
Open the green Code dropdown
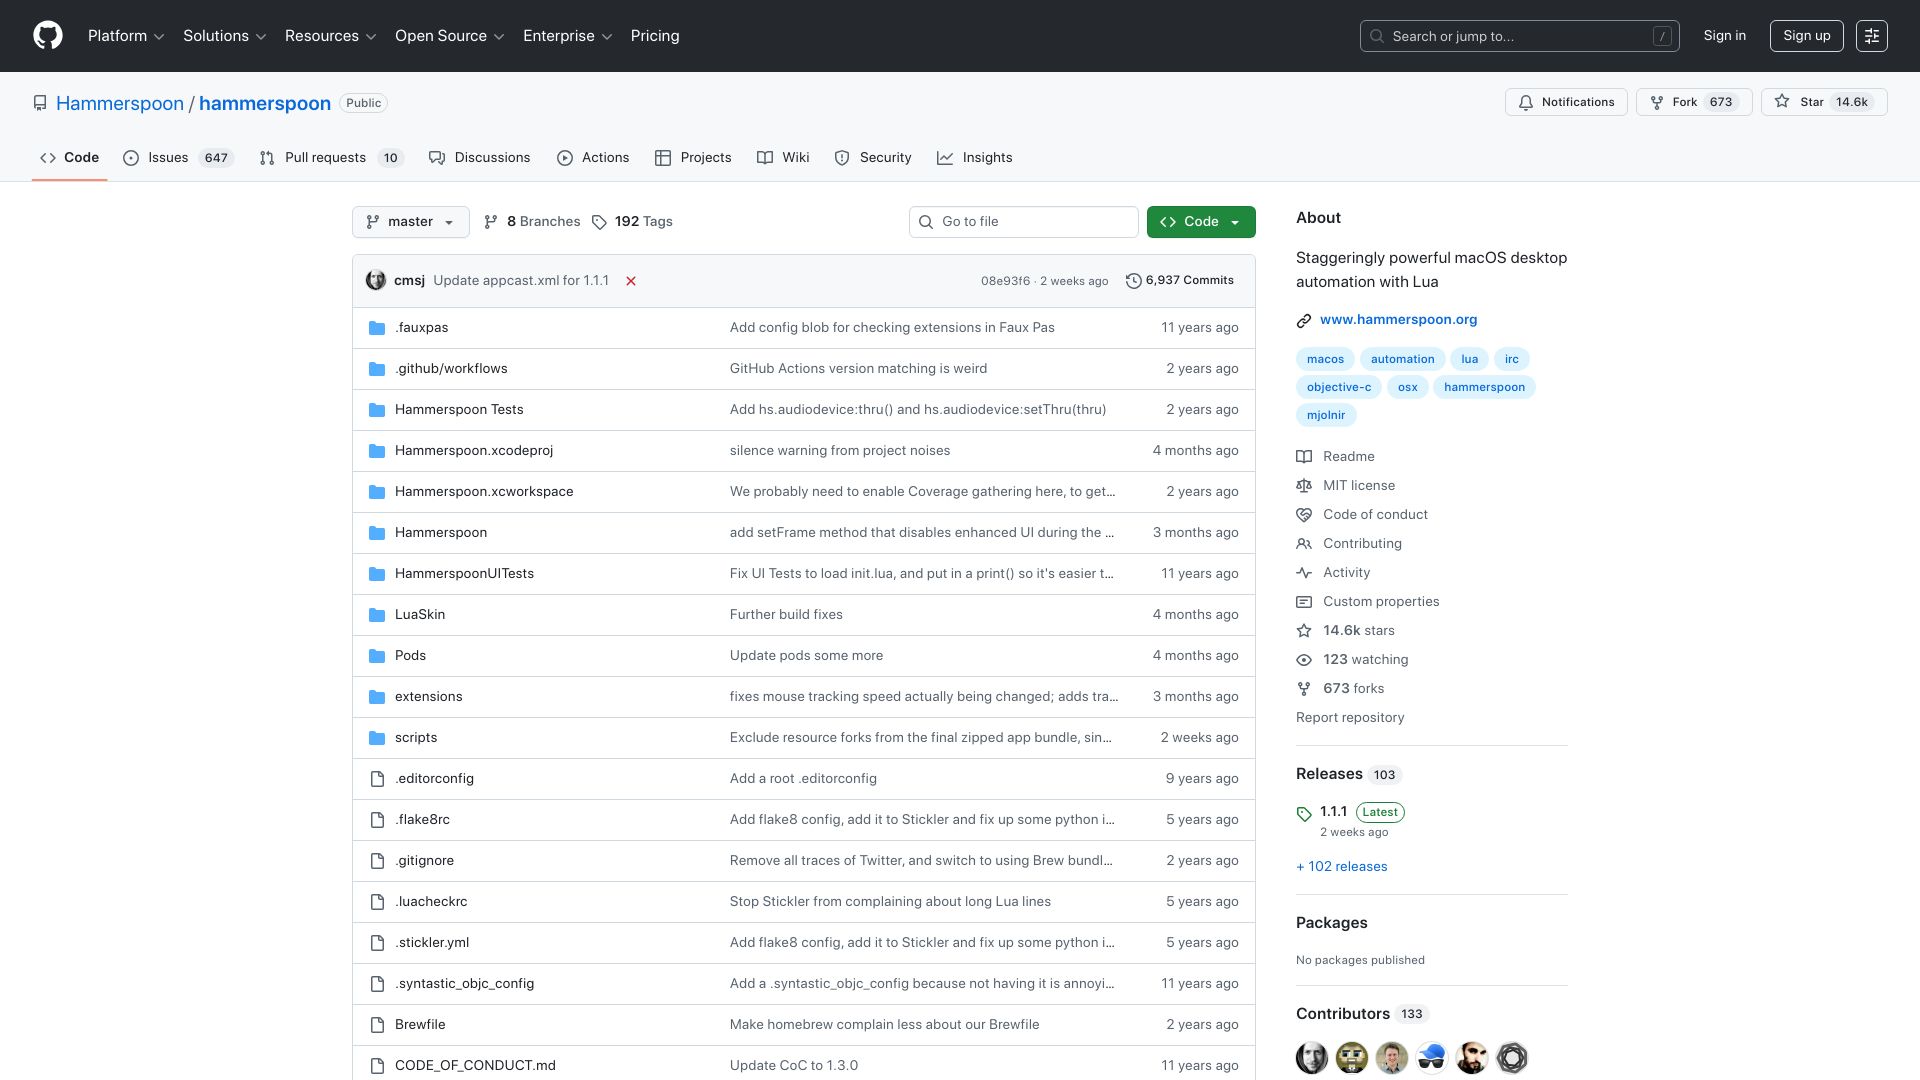tap(1201, 222)
